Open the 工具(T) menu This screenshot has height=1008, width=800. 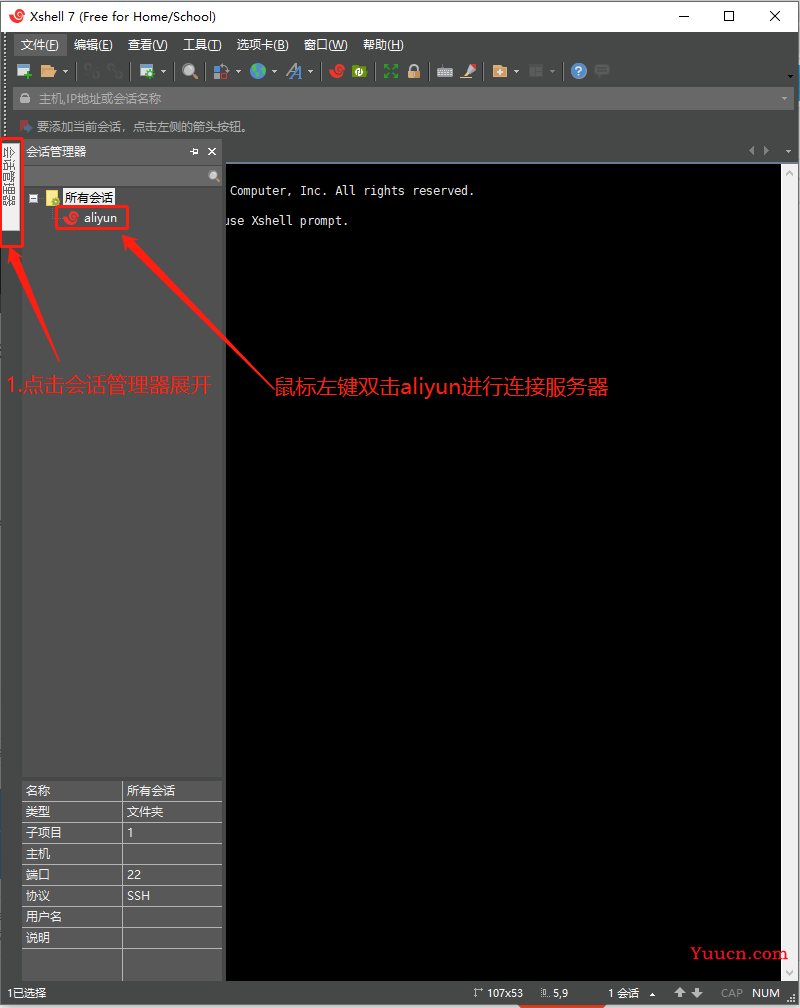[202, 44]
